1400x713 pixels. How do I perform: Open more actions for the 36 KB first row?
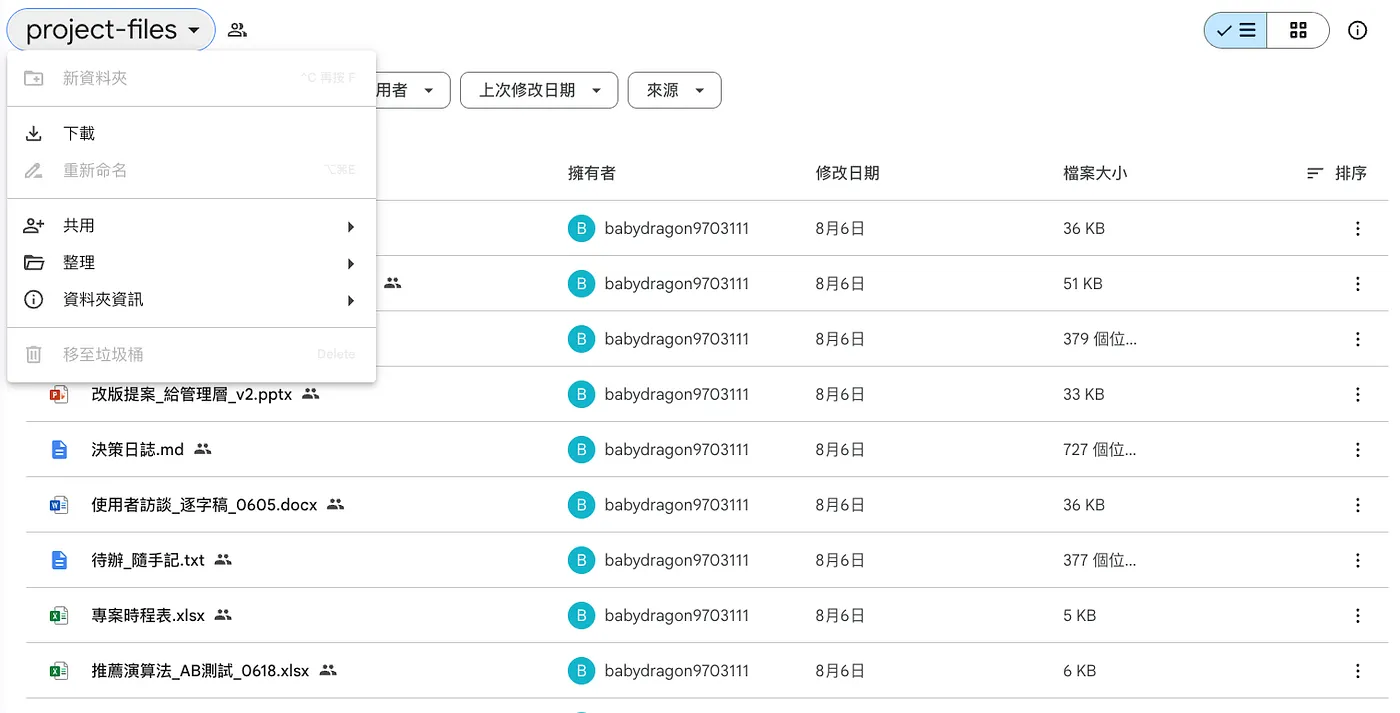(x=1357, y=229)
